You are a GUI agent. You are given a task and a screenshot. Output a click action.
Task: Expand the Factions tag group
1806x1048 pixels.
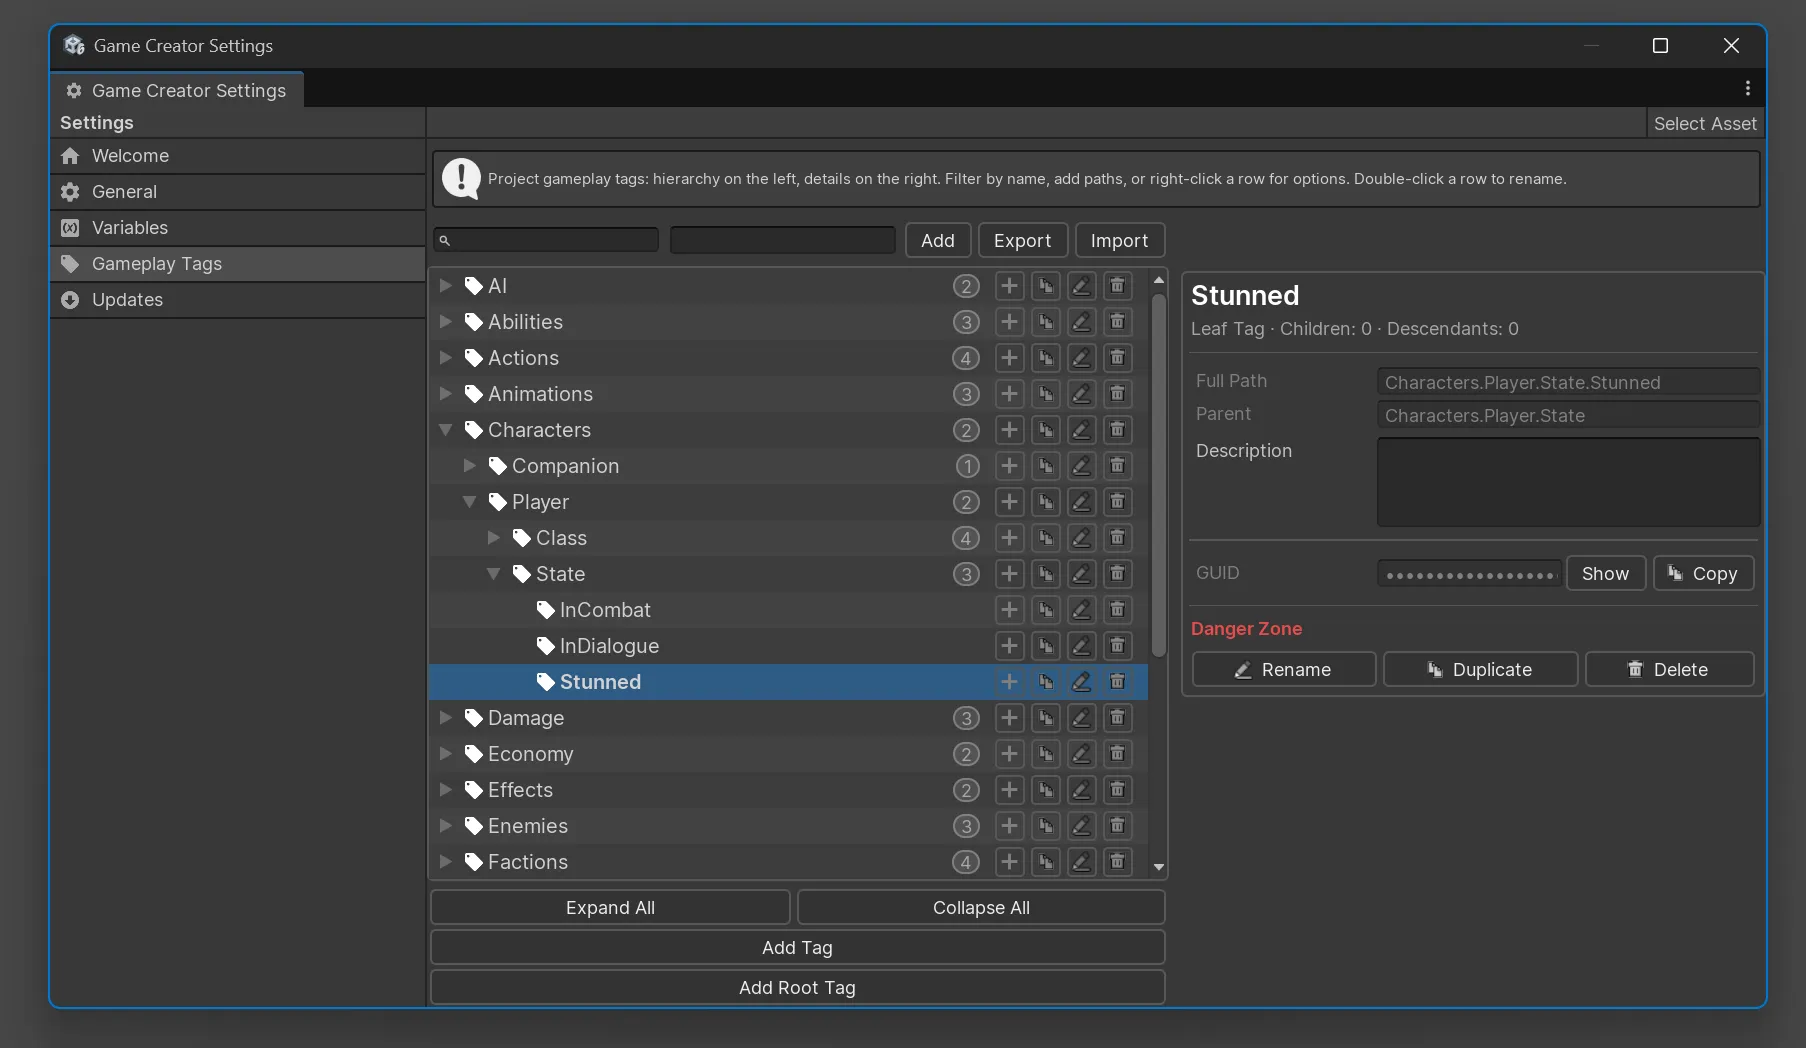(x=446, y=862)
